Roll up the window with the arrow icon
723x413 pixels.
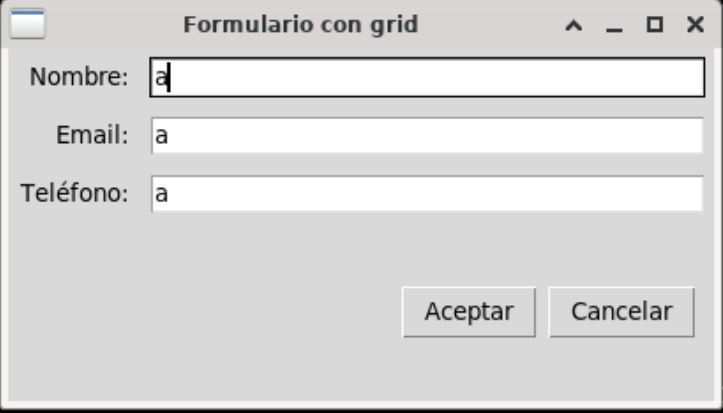click(573, 26)
